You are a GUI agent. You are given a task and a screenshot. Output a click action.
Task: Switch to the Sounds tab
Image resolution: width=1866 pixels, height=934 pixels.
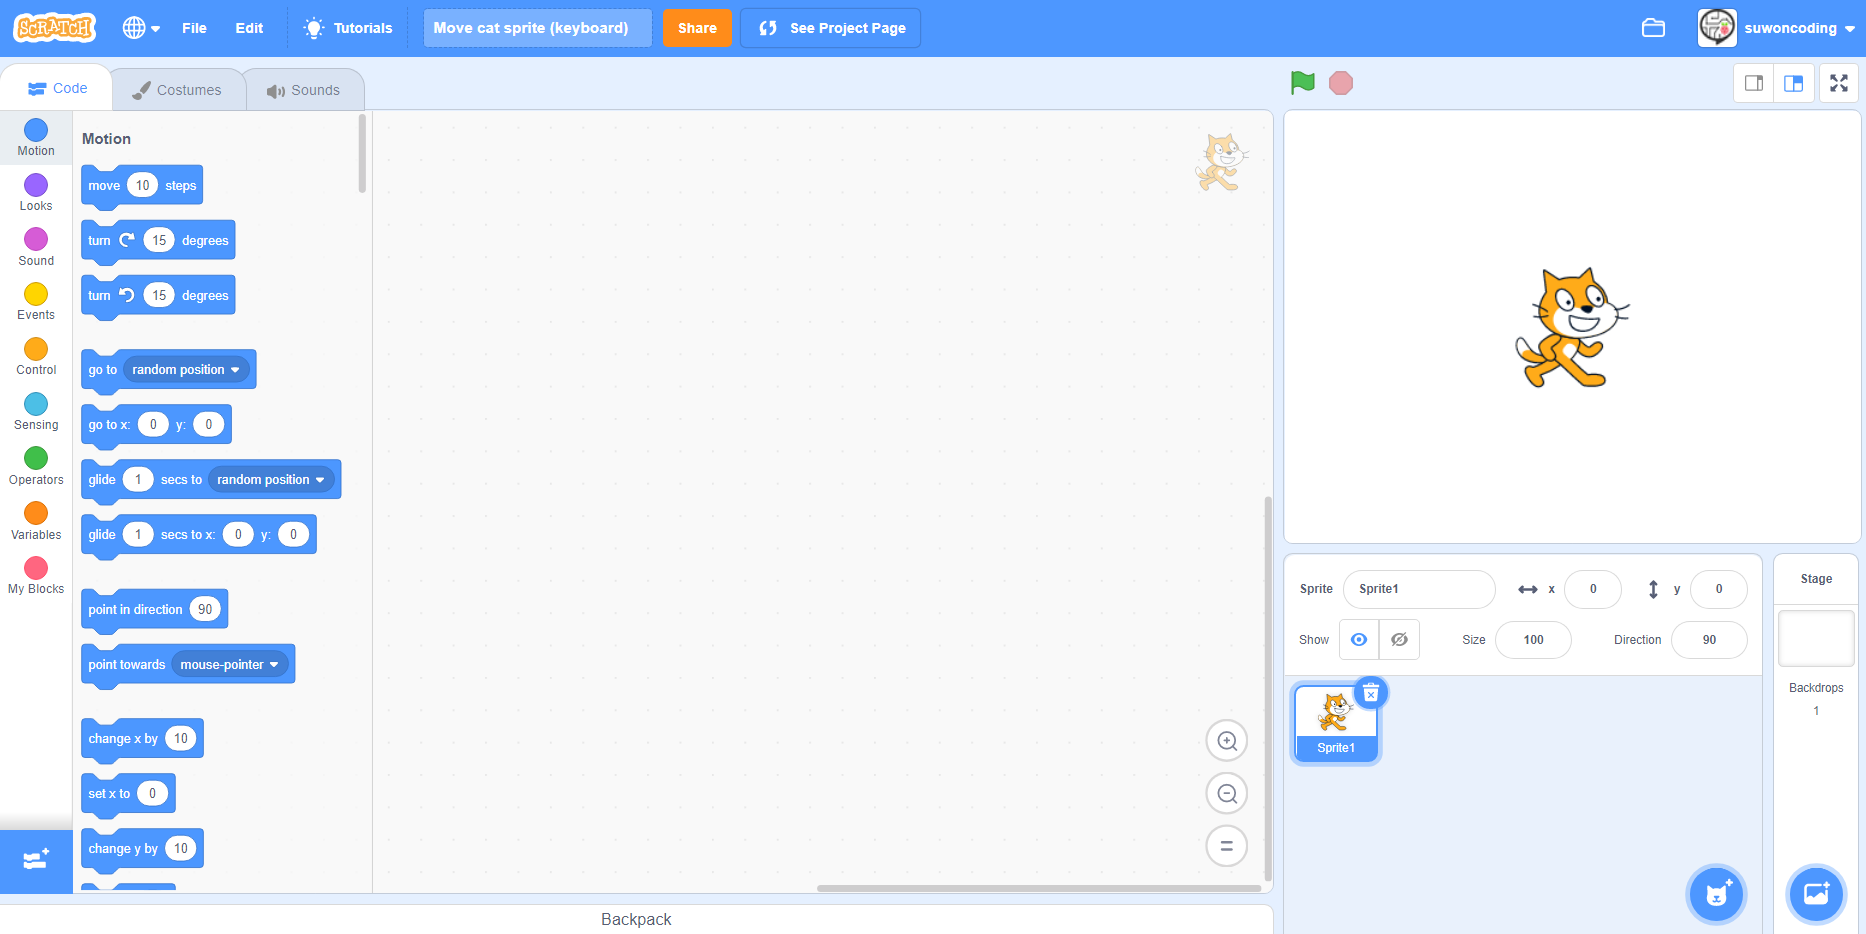click(x=303, y=90)
